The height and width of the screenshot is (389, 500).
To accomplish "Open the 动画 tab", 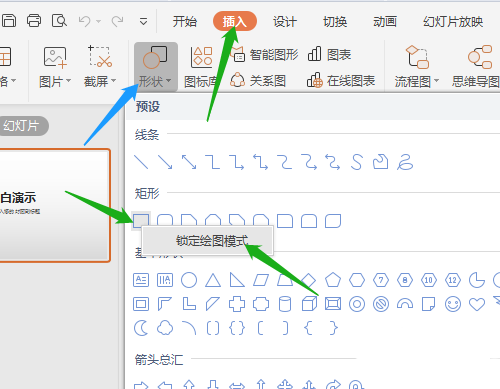I will coord(385,22).
